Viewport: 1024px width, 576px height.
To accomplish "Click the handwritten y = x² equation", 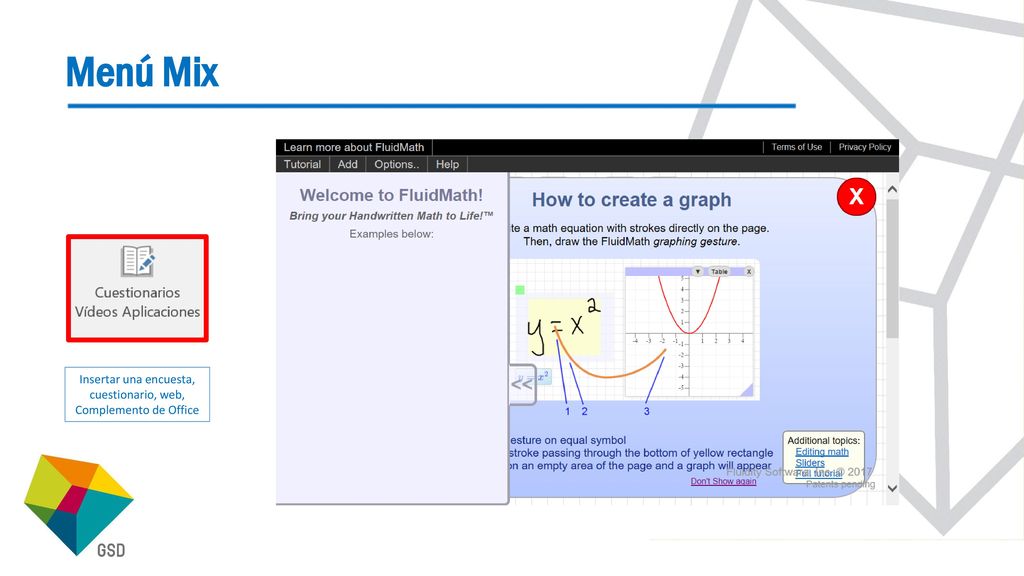I will click(x=564, y=325).
